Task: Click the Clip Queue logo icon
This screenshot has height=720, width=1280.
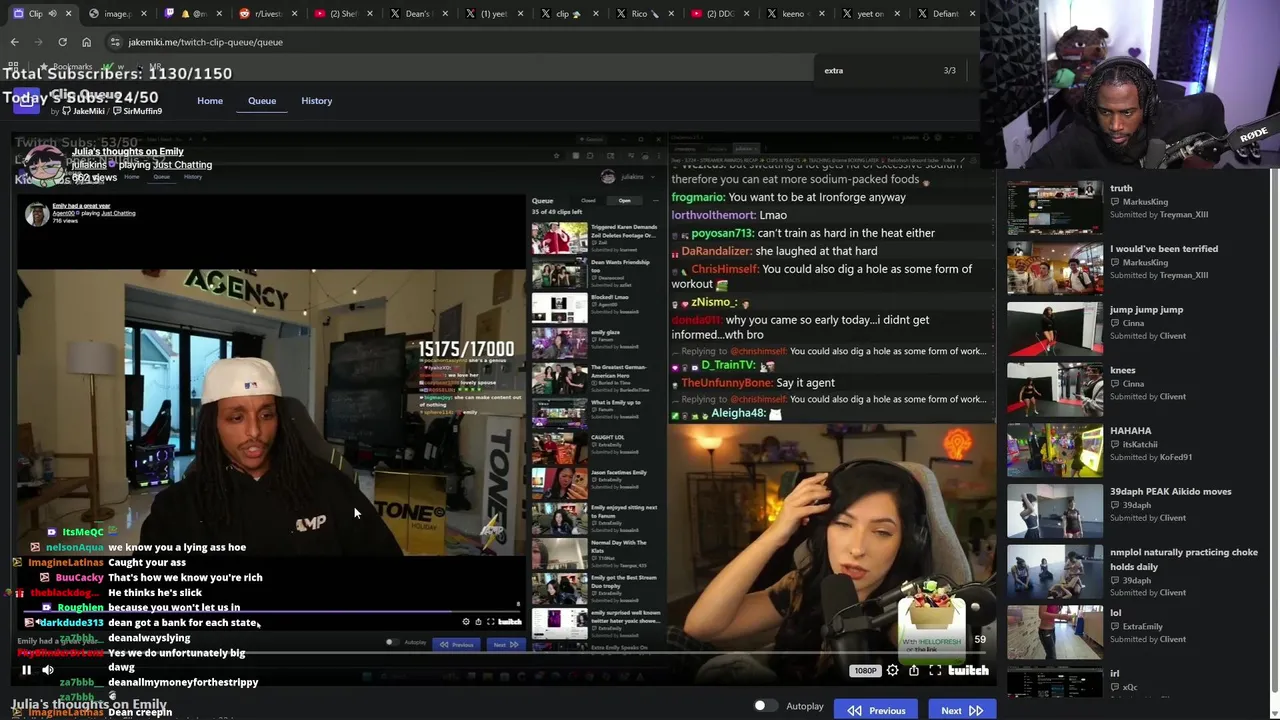Action: click(27, 101)
